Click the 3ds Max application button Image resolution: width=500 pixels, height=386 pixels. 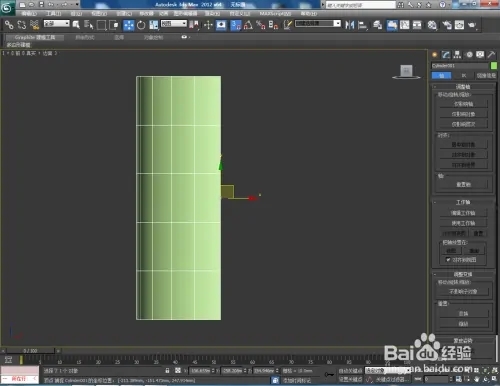click(7, 7)
